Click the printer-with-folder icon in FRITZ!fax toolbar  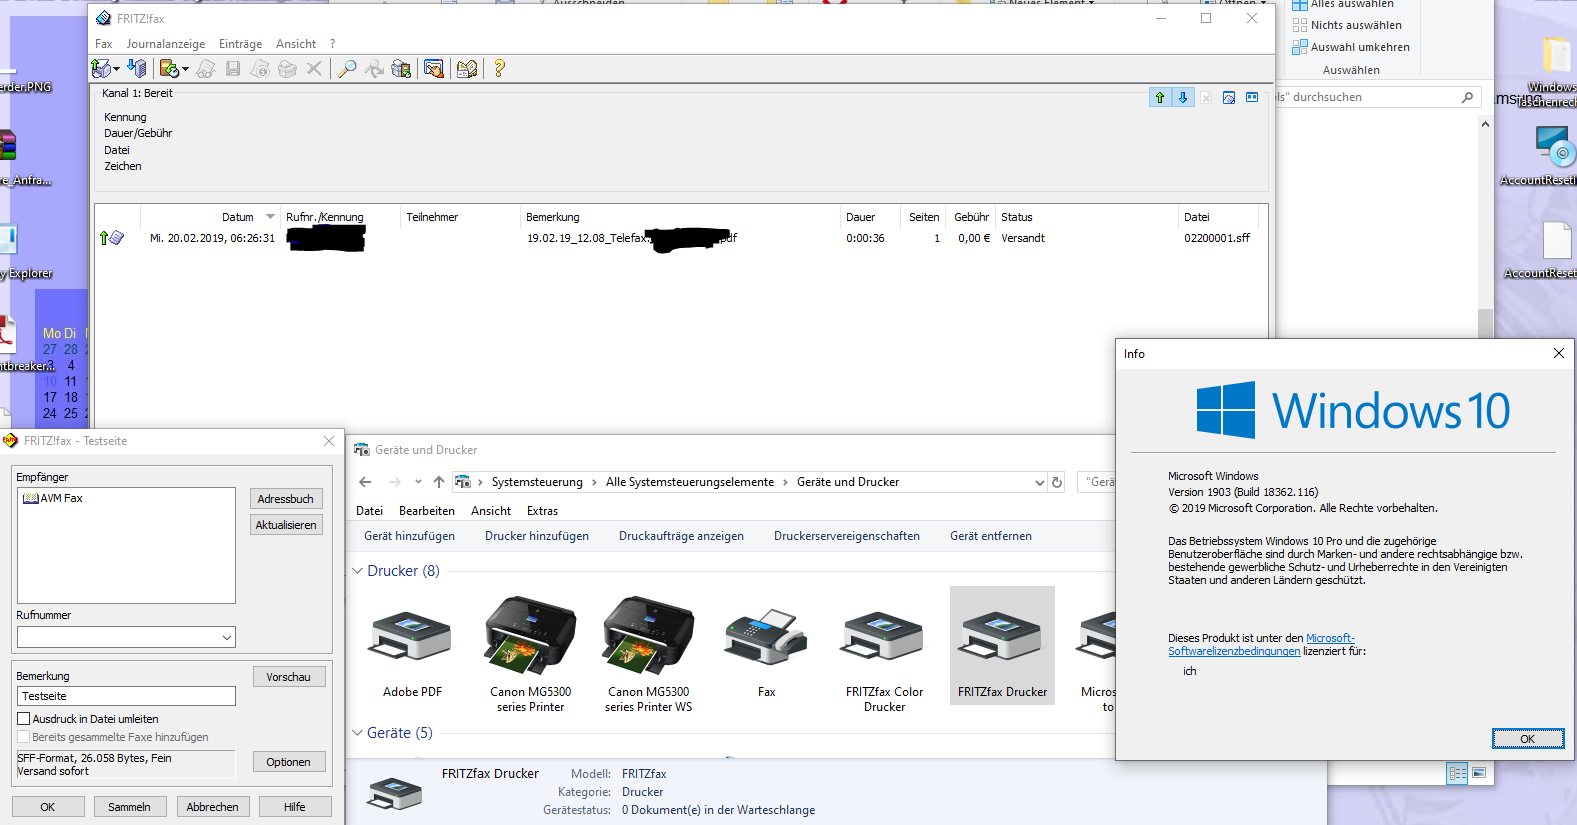tap(401, 68)
